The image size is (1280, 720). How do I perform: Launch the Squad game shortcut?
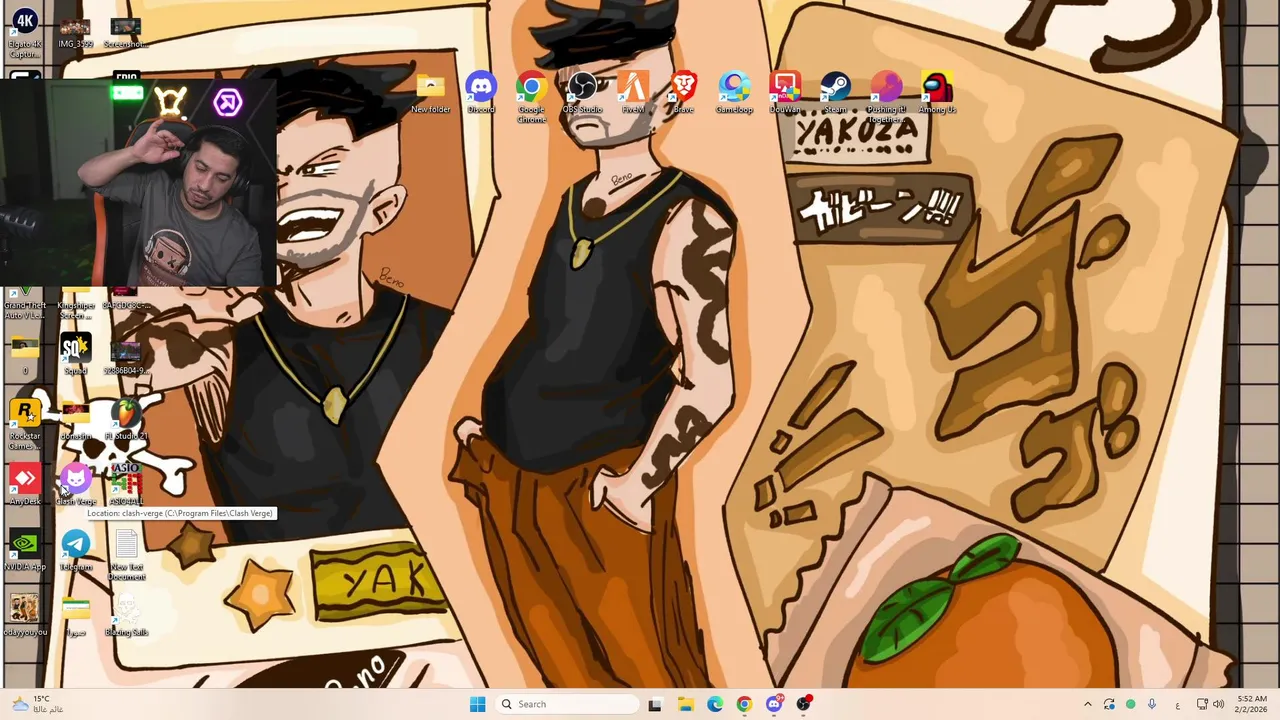[x=76, y=354]
